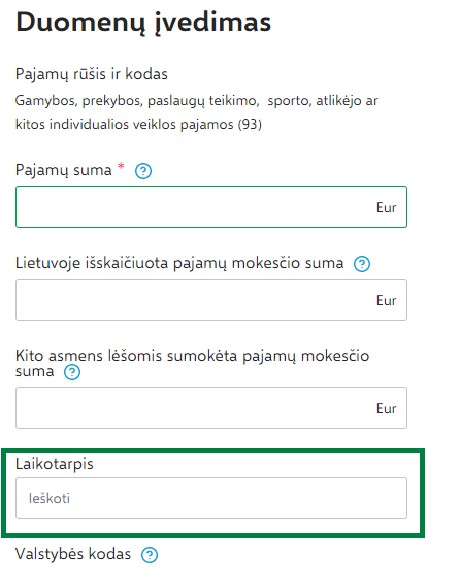Open help icon for Lietuvoje išskaičiuota pajamų mokesčio suma

click(362, 264)
